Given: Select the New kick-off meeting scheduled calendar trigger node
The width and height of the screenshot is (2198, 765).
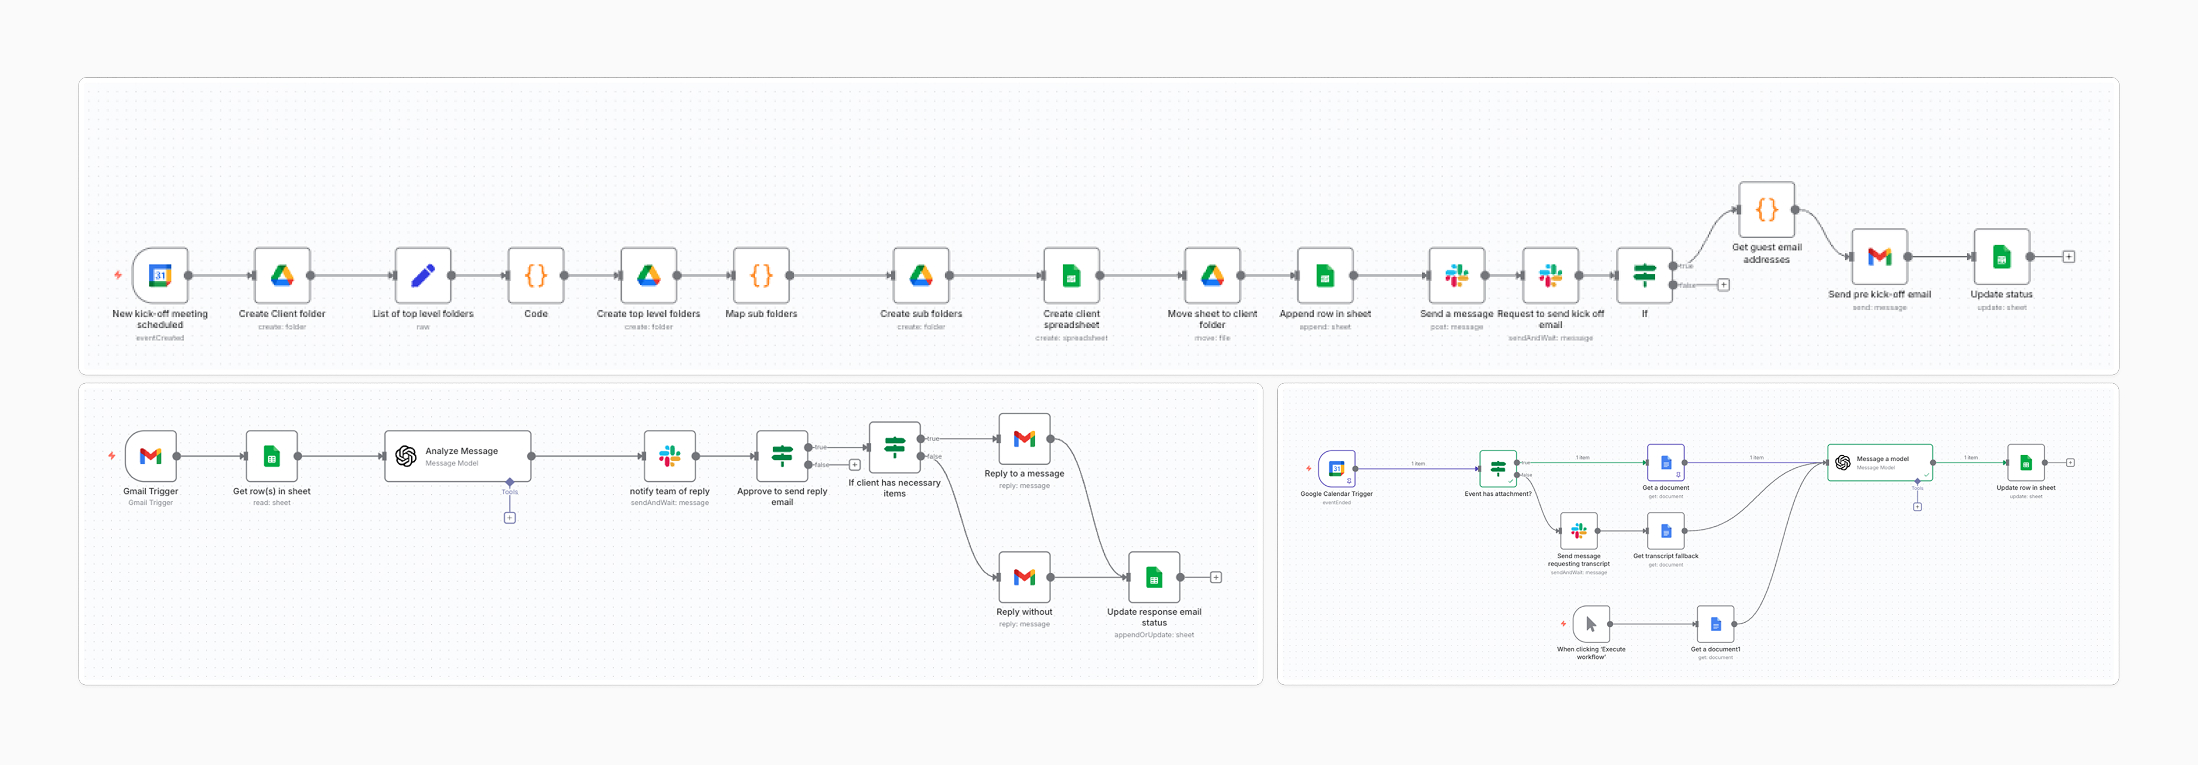Looking at the screenshot, I should click(x=160, y=276).
